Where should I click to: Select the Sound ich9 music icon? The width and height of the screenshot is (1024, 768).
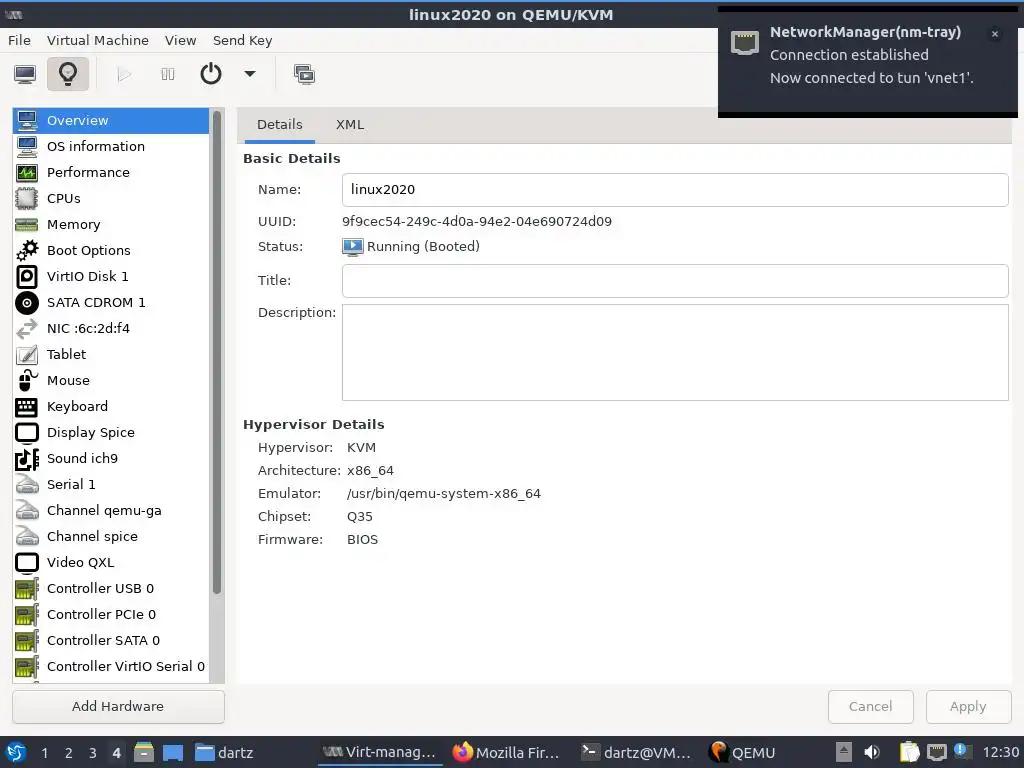27,458
